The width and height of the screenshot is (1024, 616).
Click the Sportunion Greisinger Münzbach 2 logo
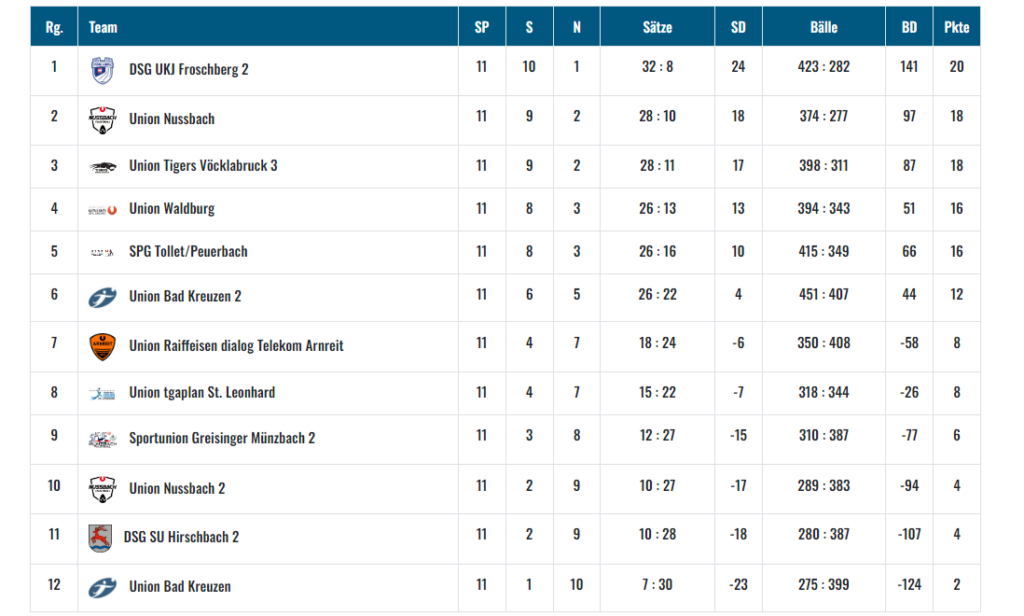102,439
